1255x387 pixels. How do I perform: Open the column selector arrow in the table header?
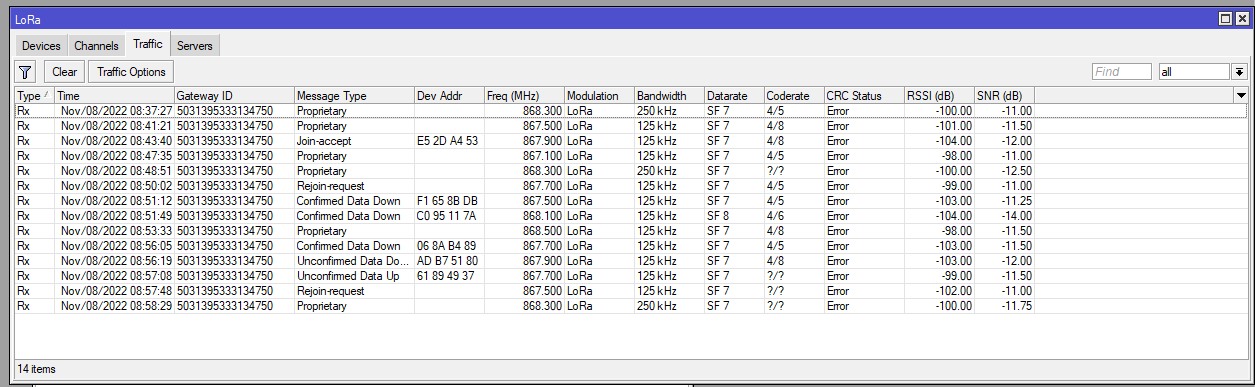[1241, 95]
